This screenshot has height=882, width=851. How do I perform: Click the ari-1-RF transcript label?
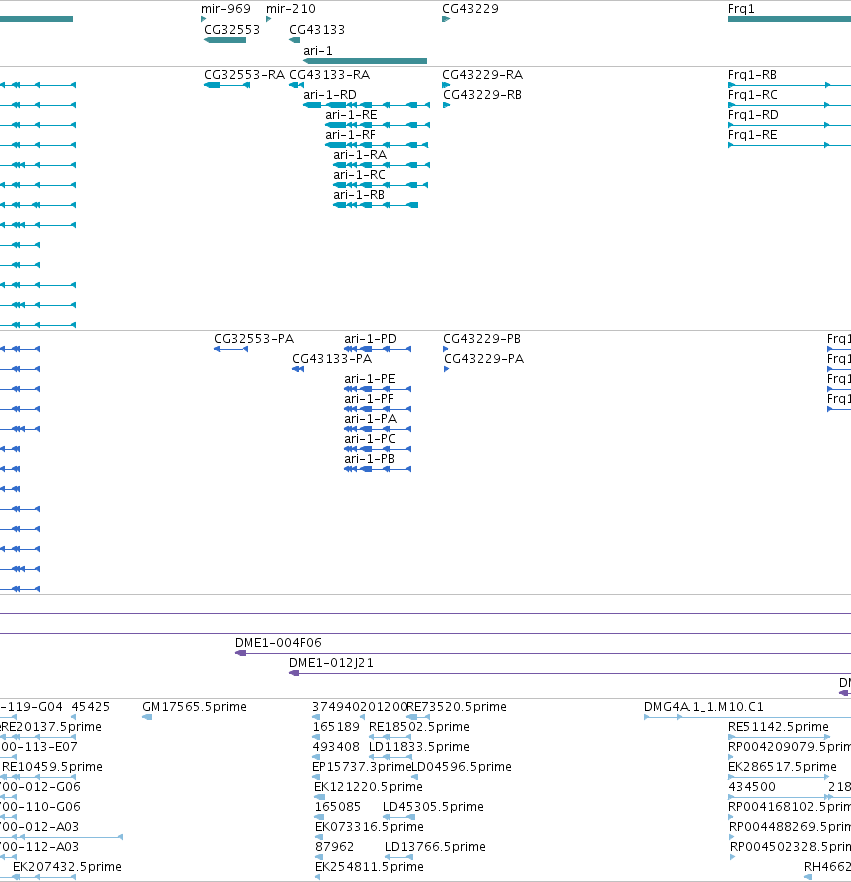click(x=350, y=135)
